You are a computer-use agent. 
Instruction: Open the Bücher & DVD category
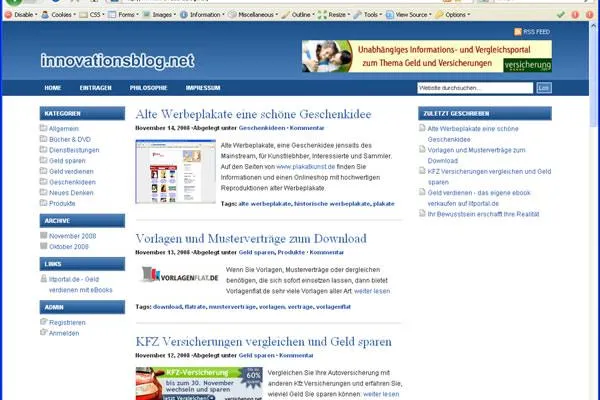click(70, 139)
